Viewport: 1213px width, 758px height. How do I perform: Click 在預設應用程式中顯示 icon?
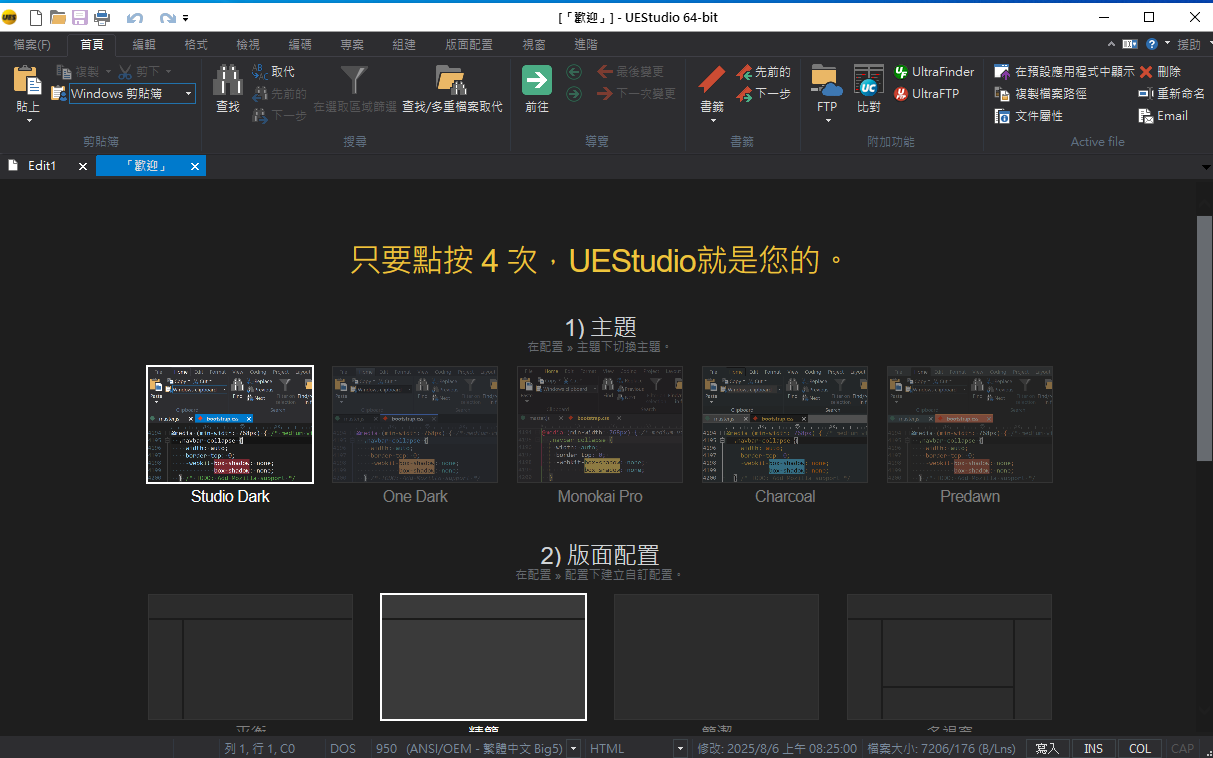[1064, 72]
